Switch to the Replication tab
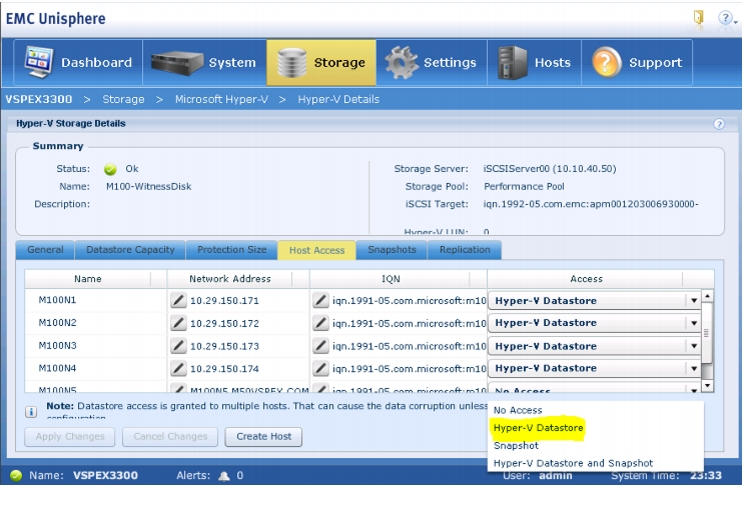This screenshot has height=509, width=743. click(465, 250)
